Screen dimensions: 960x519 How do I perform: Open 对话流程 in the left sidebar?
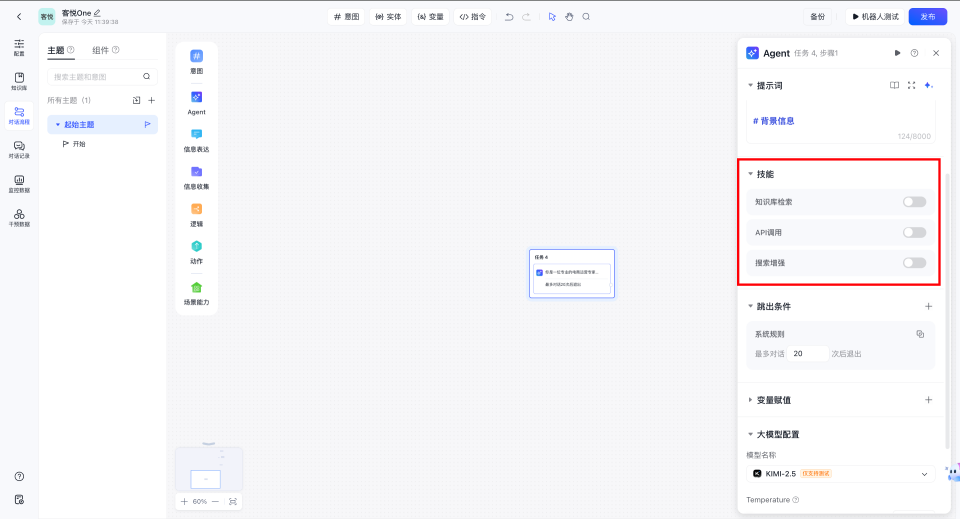click(19, 116)
